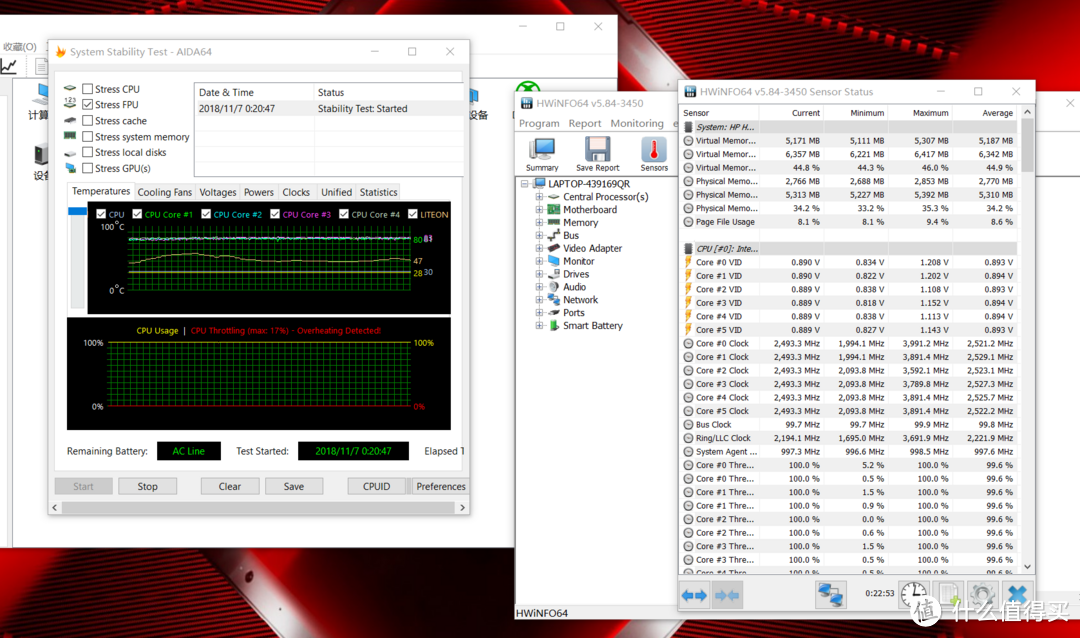Click the Summary icon in HWiNFO64 toolbar
Image resolution: width=1080 pixels, height=638 pixels.
click(x=542, y=150)
